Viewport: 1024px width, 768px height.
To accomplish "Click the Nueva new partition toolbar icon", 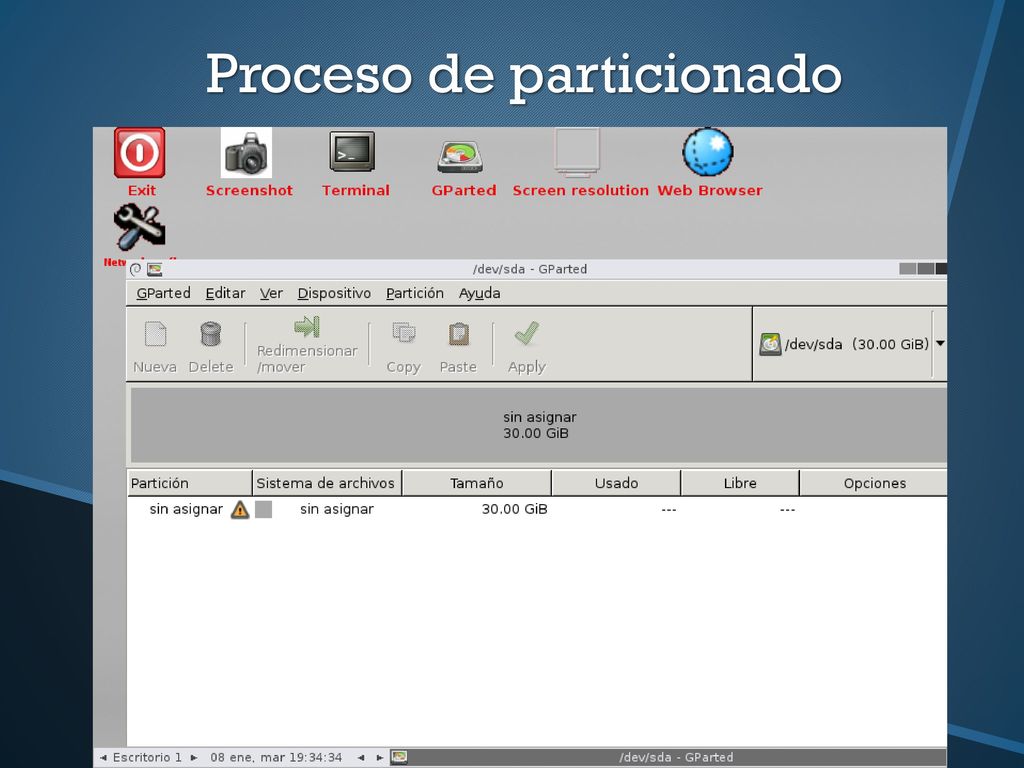I will (155, 334).
